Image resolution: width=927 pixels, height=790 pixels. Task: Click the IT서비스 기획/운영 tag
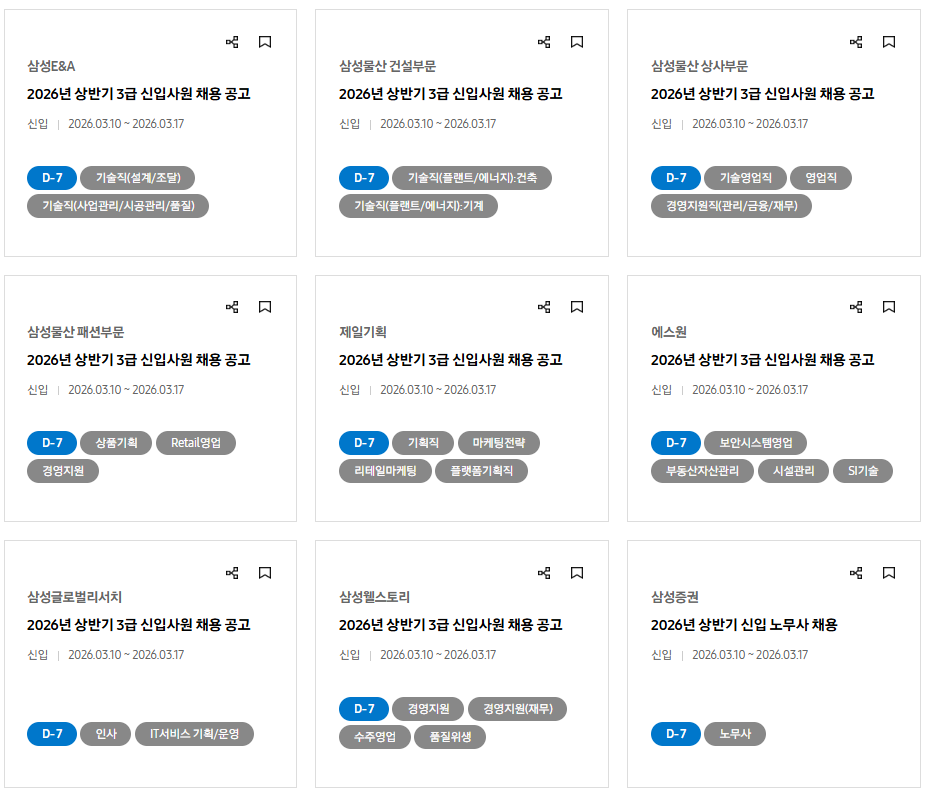pos(194,735)
